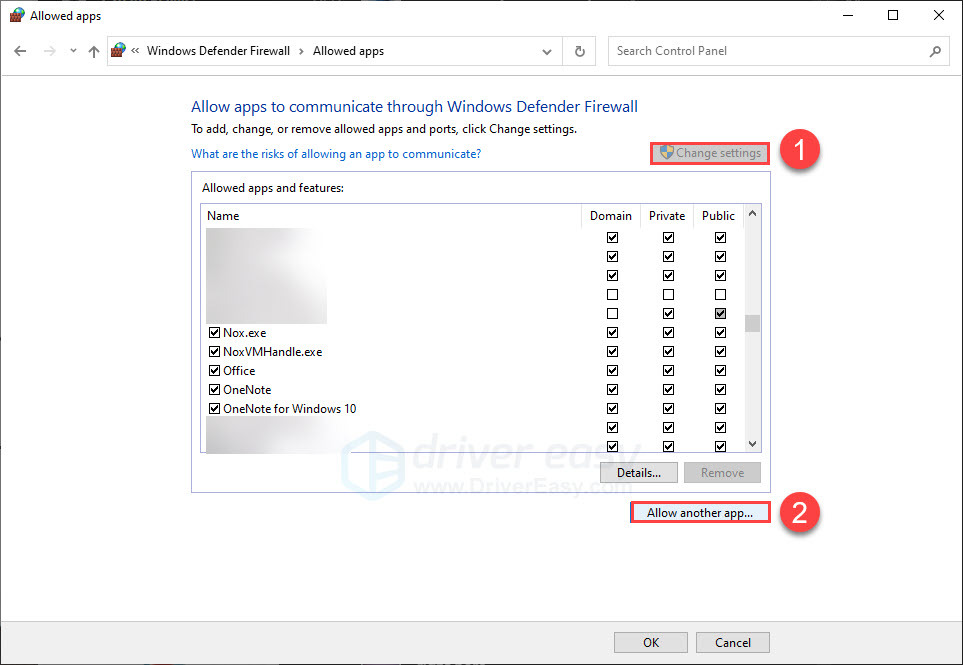Toggle Public checkbox for OneNote

(720, 390)
